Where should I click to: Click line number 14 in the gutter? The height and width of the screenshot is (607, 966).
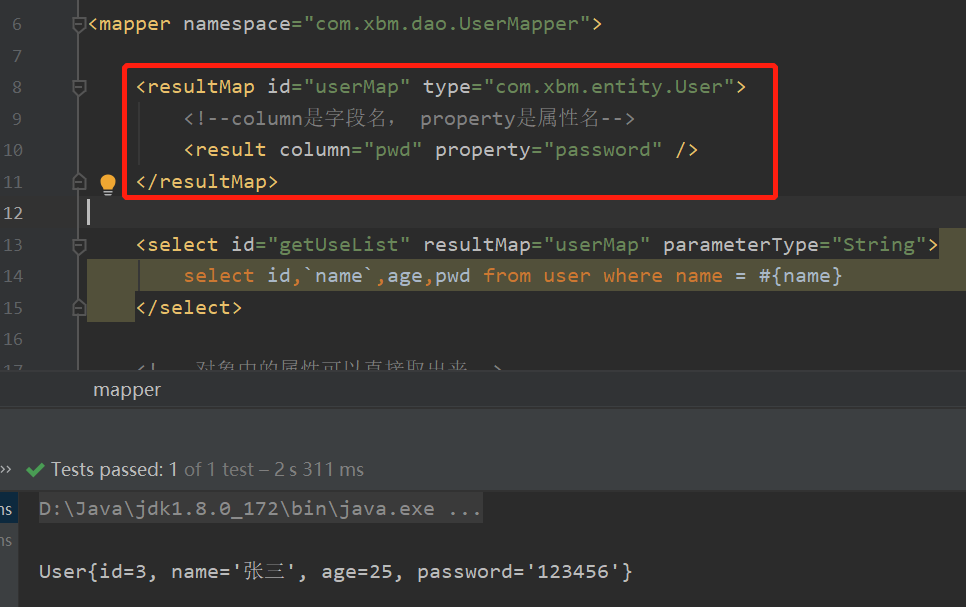coord(13,276)
